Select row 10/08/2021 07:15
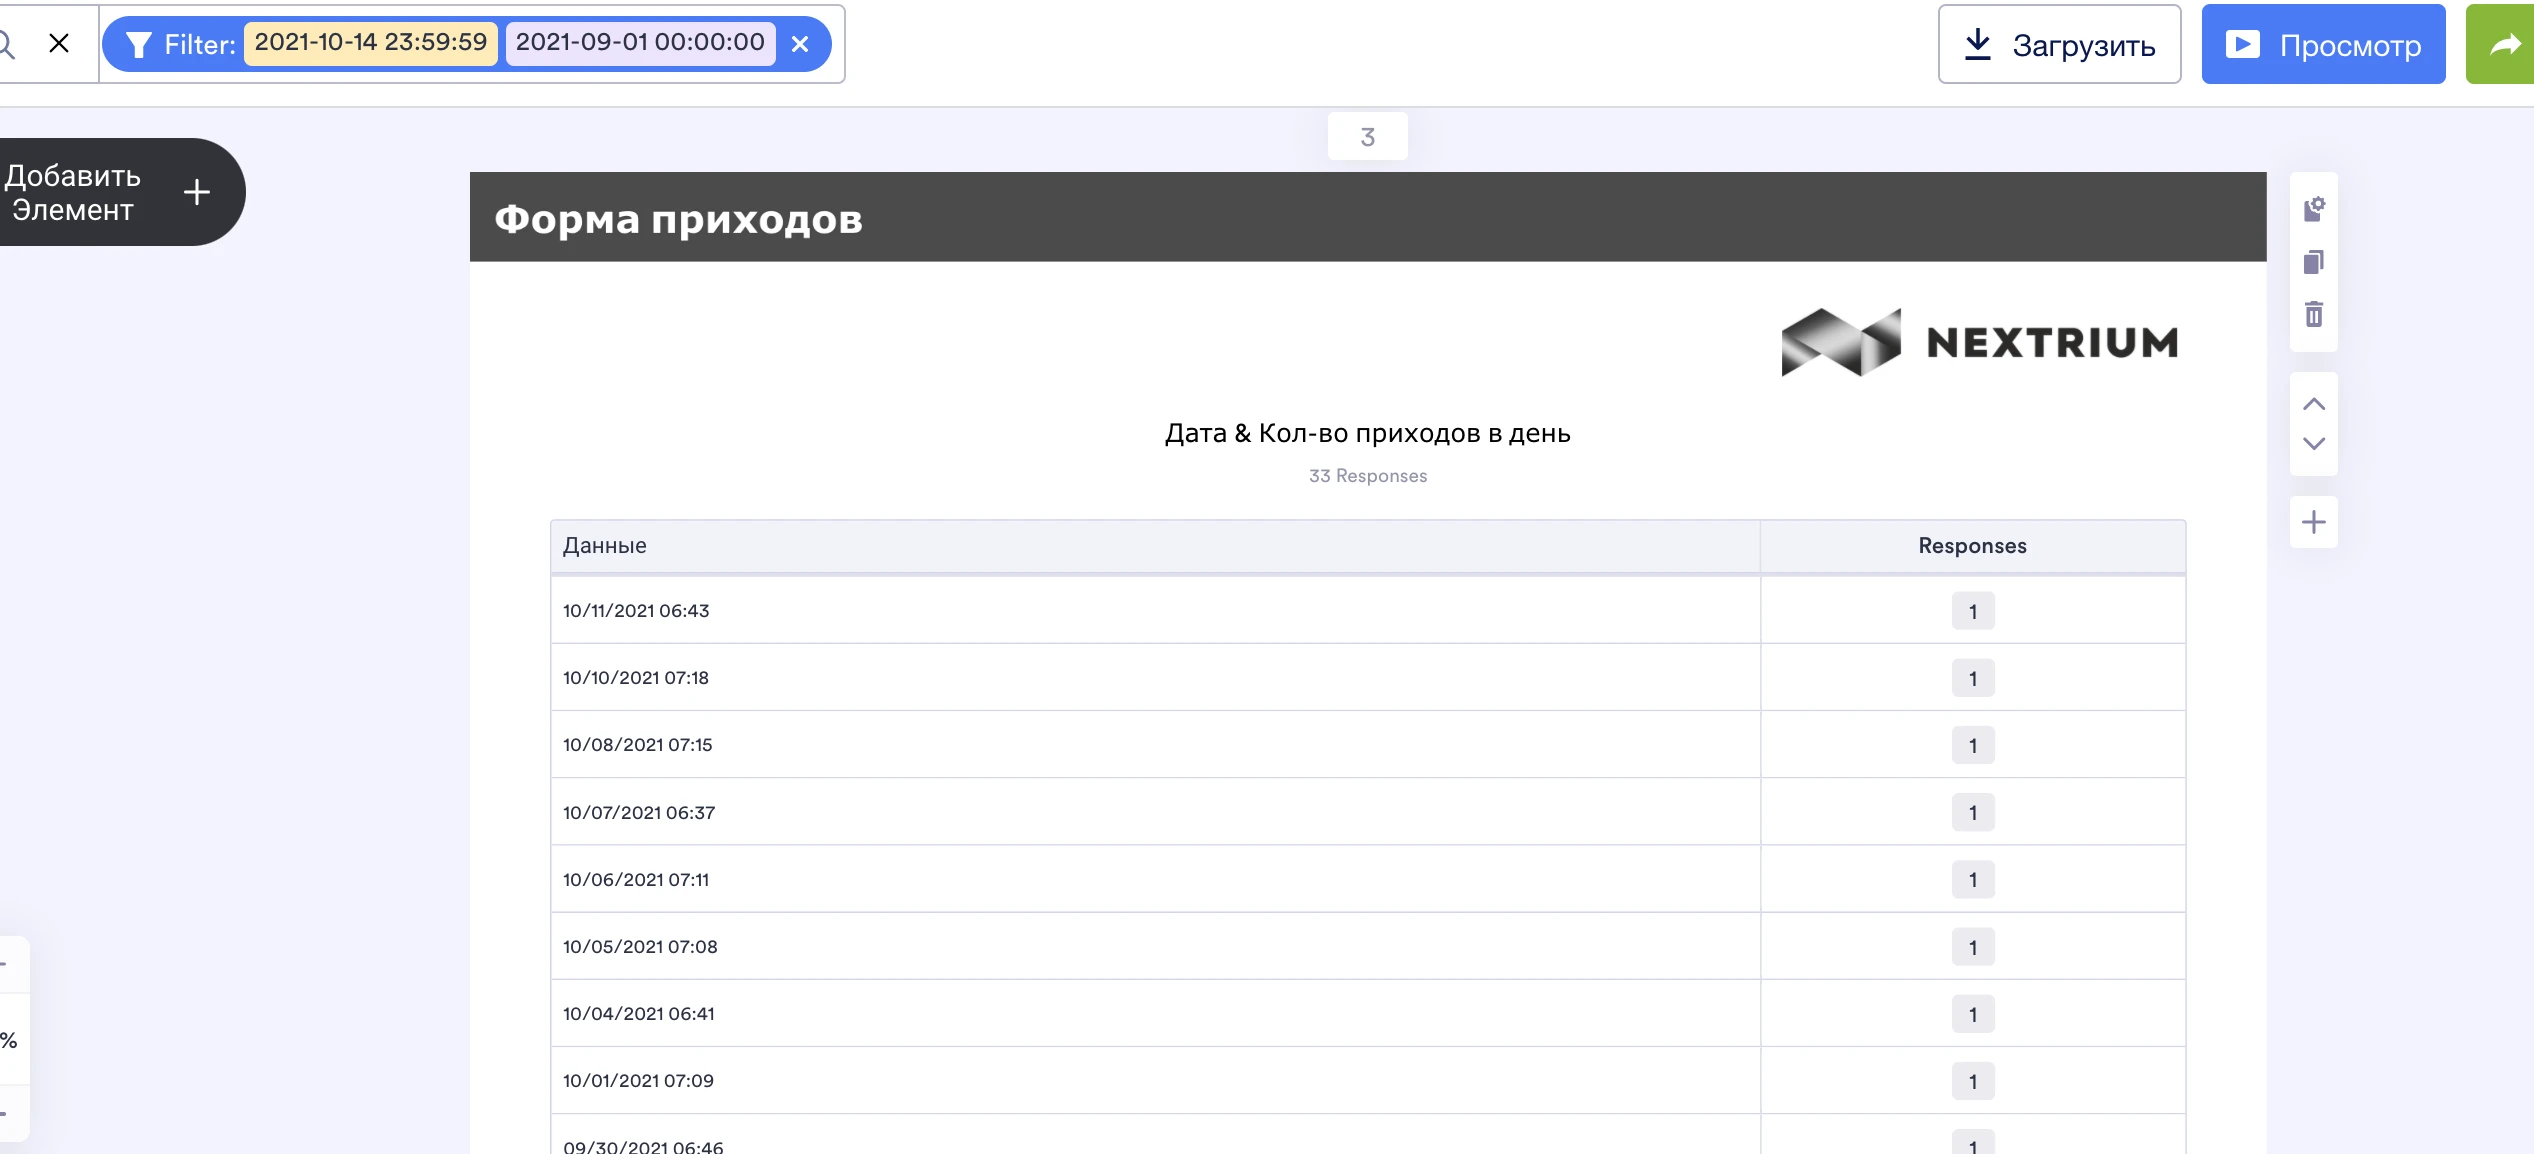Image resolution: width=2534 pixels, height=1154 pixels. tap(1367, 744)
